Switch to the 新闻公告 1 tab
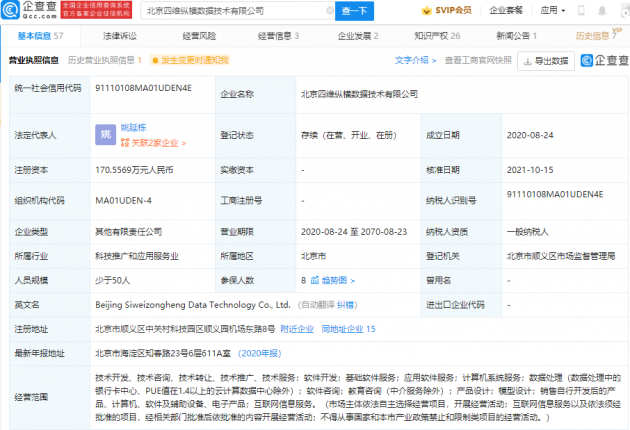This screenshot has width=630, height=430. click(x=517, y=36)
